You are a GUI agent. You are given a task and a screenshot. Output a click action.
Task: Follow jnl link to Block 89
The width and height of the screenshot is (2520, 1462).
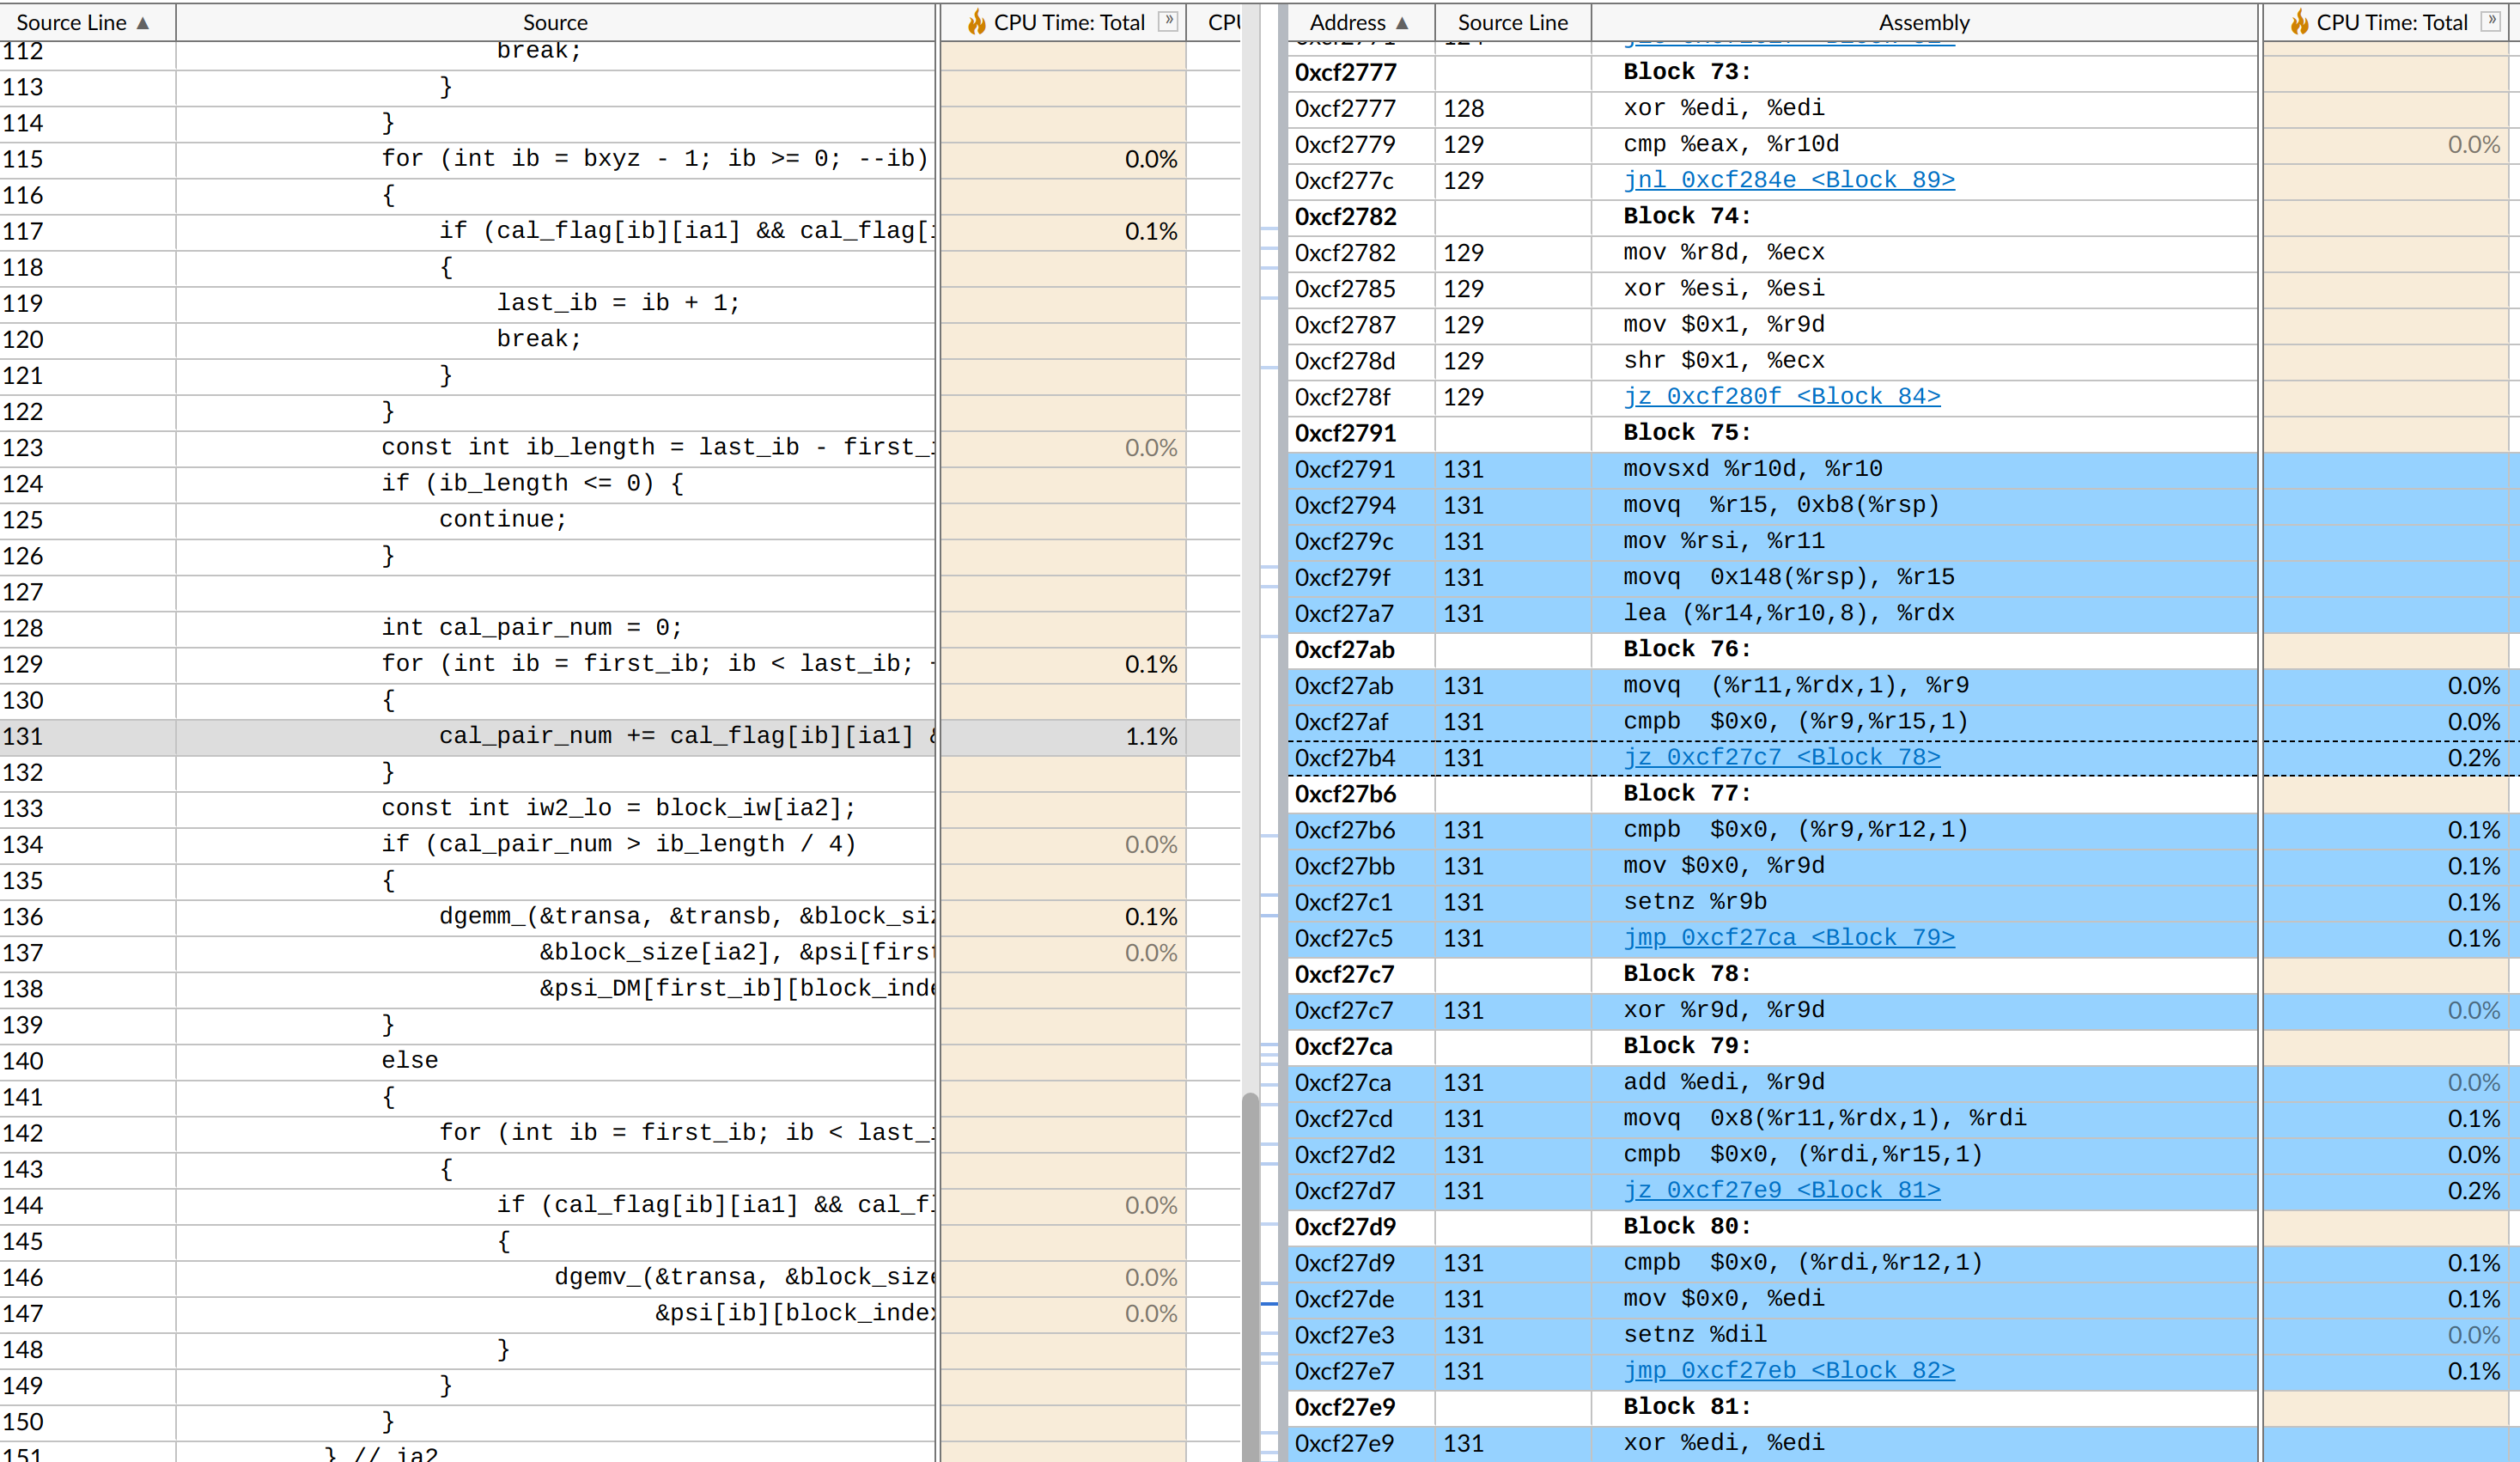[1788, 180]
